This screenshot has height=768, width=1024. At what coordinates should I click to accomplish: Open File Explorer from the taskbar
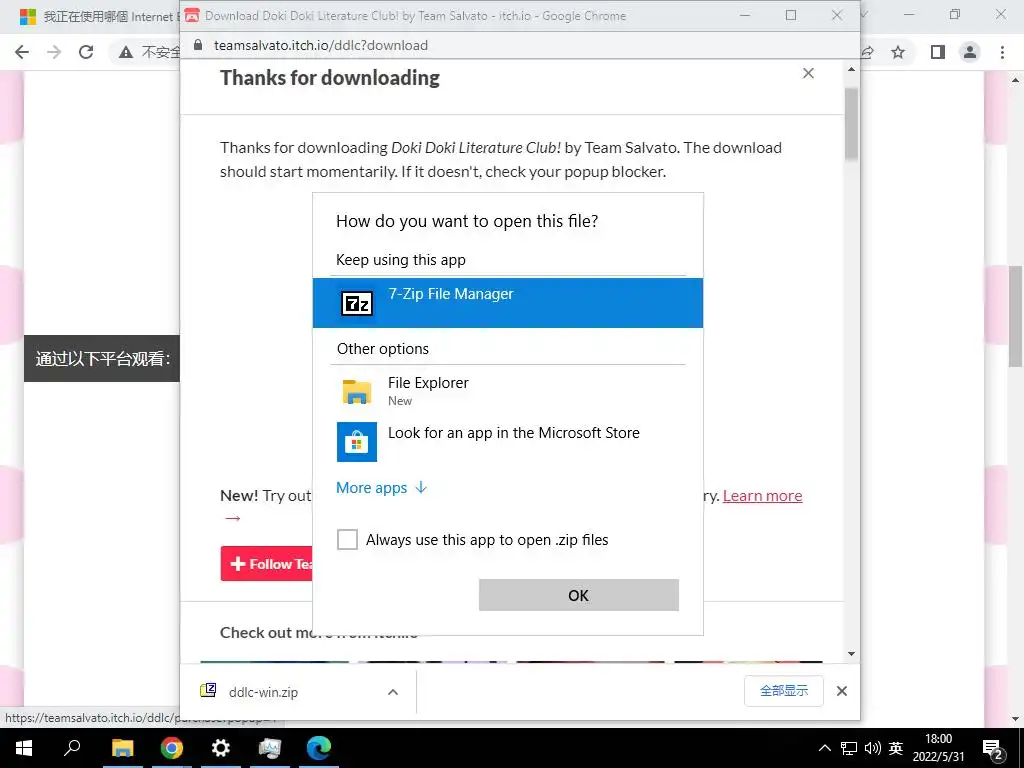point(122,748)
